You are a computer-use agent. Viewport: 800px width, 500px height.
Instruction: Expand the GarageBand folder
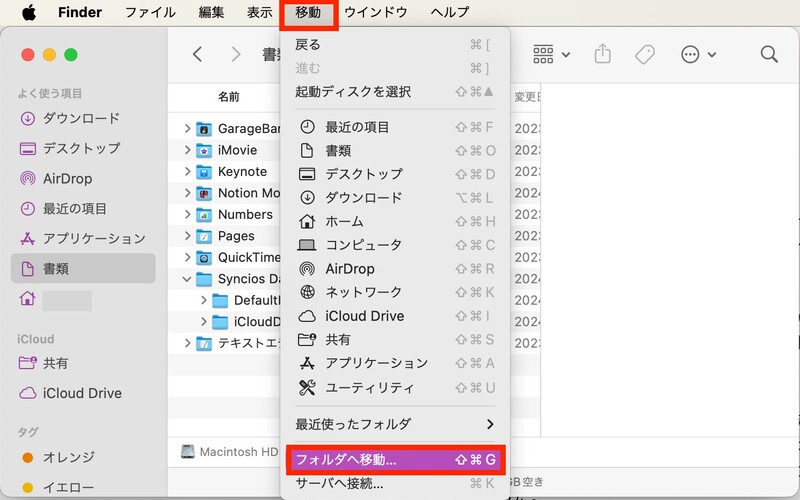click(x=187, y=129)
